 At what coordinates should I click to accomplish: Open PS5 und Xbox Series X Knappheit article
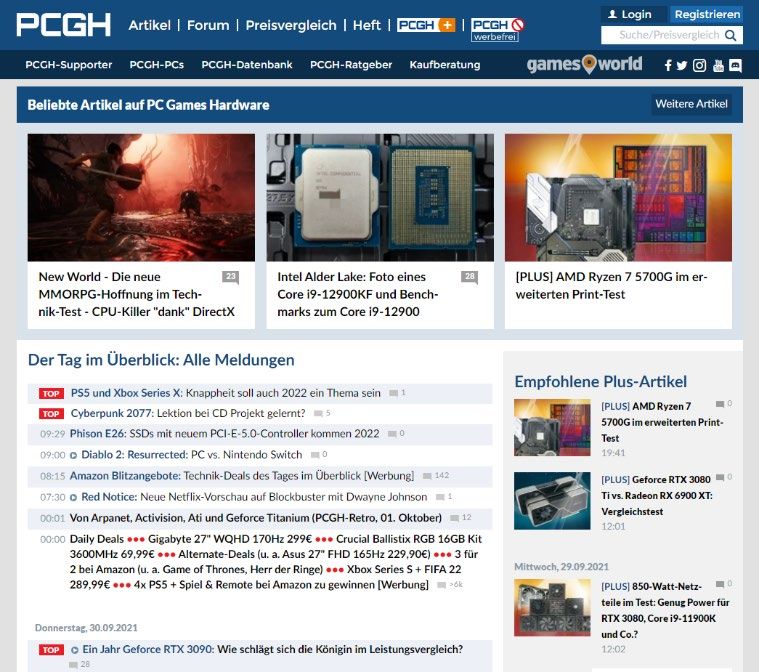point(226,393)
